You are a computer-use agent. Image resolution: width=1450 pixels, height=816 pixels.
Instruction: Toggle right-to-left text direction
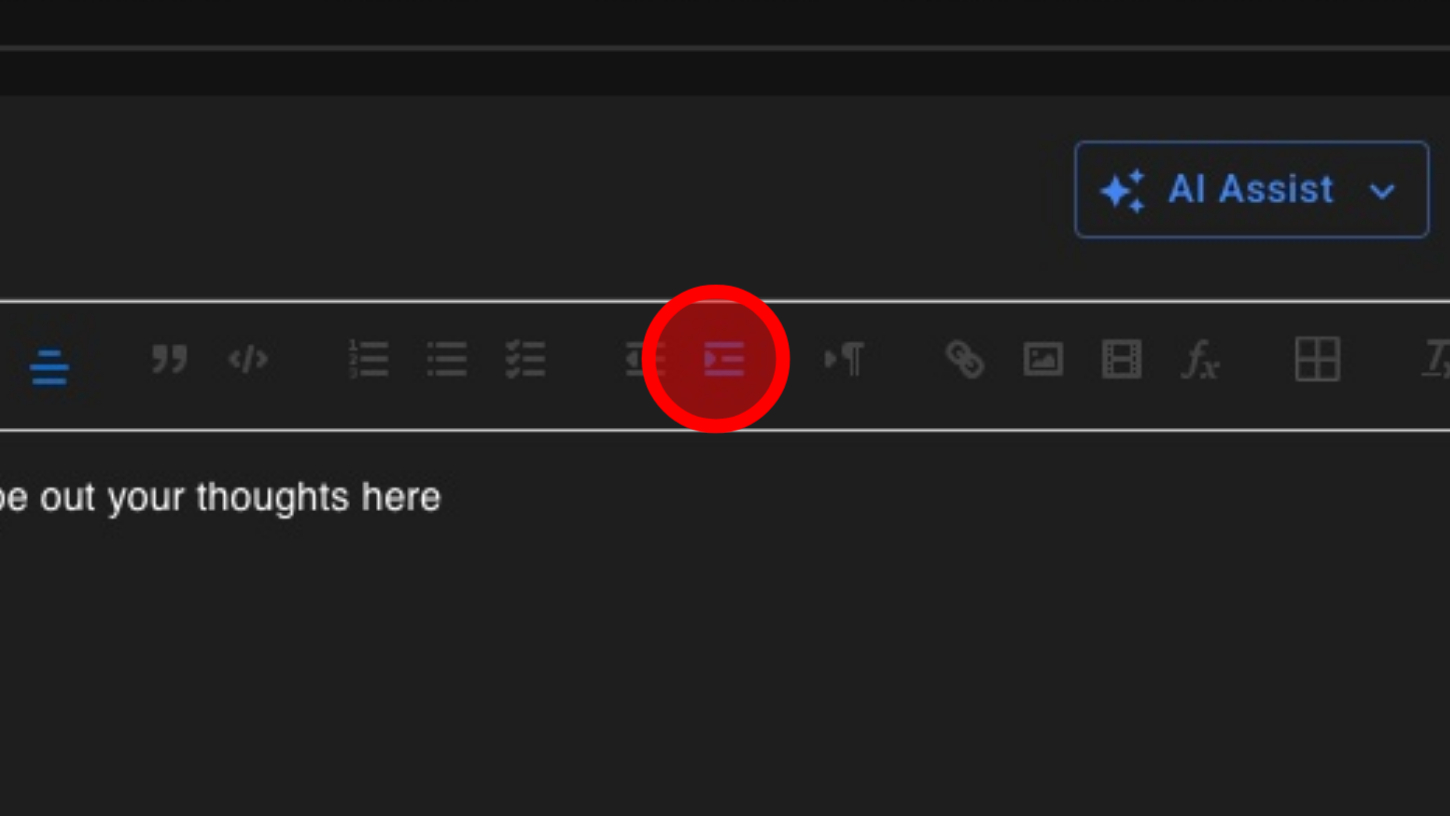(x=844, y=359)
